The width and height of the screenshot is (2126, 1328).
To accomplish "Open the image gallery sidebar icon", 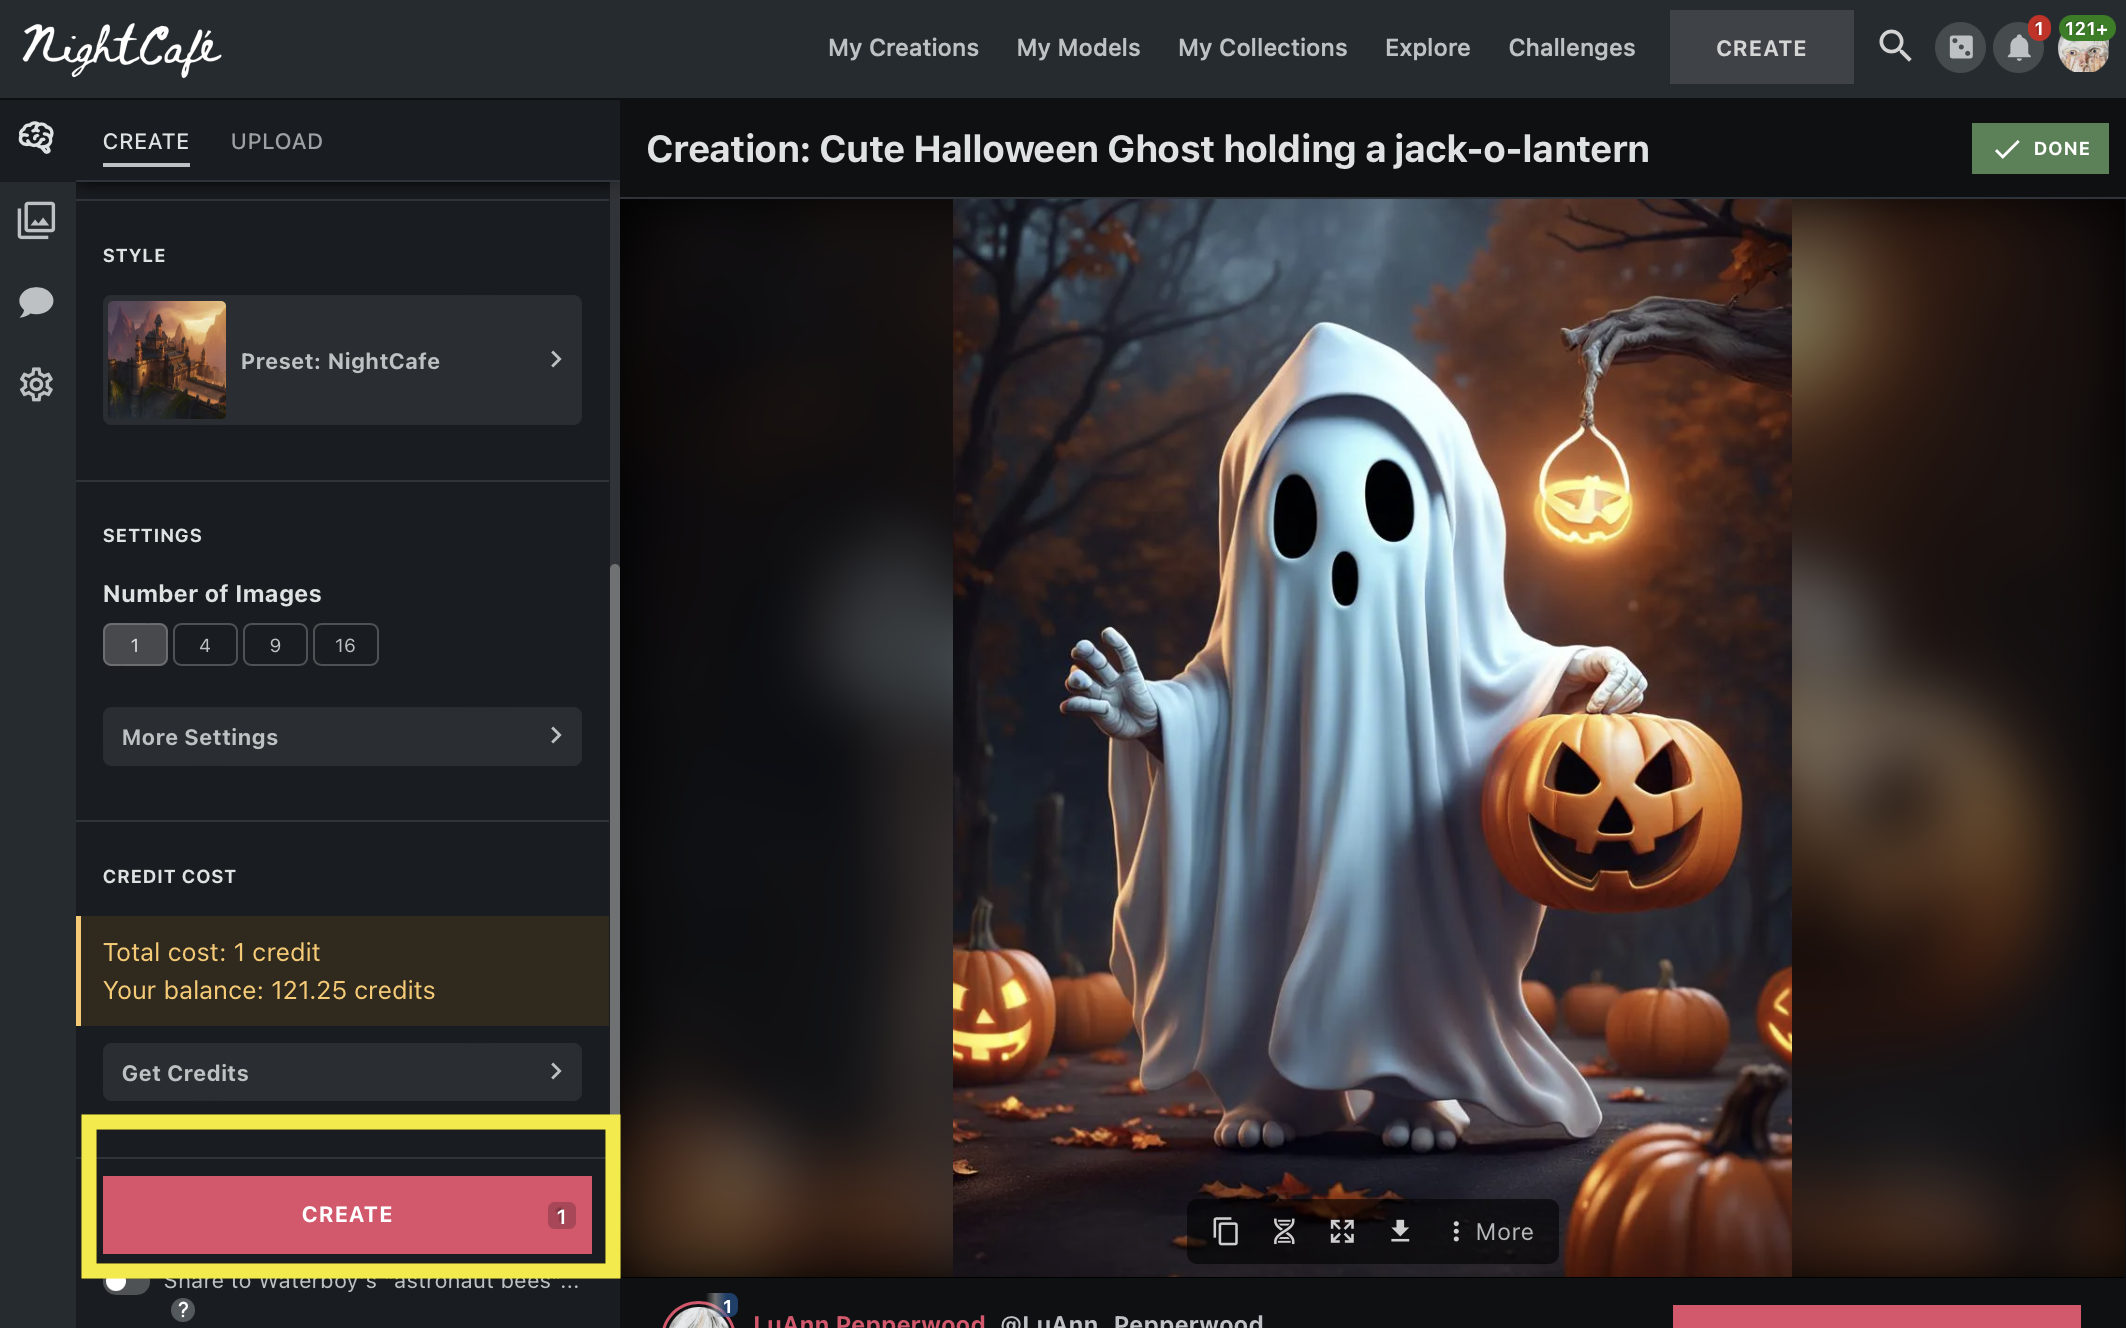I will pos(36,220).
